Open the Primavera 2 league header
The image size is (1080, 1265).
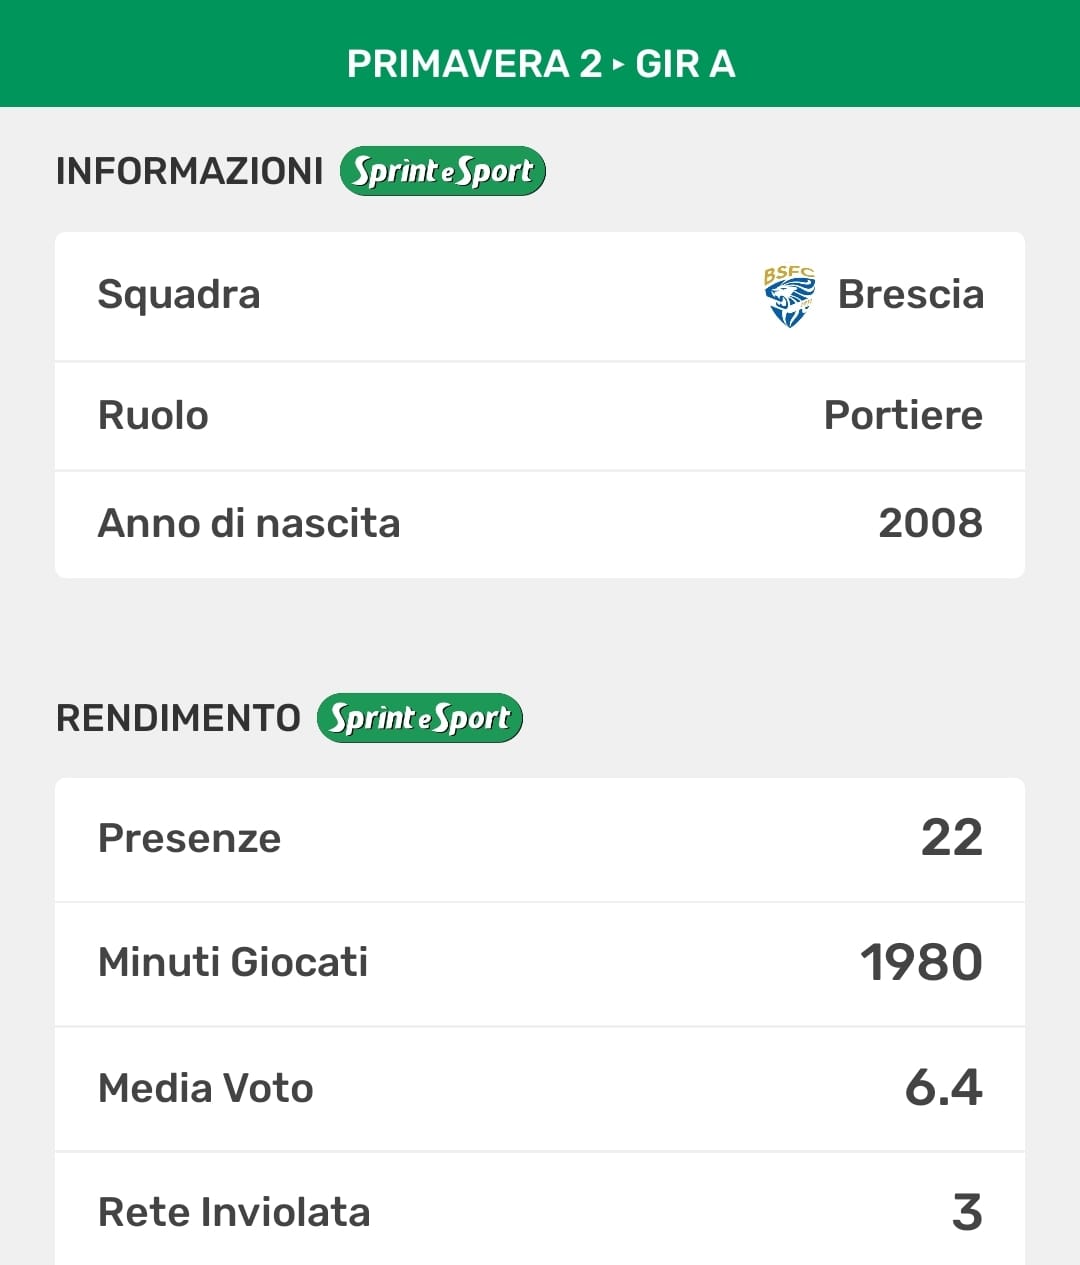[474, 64]
